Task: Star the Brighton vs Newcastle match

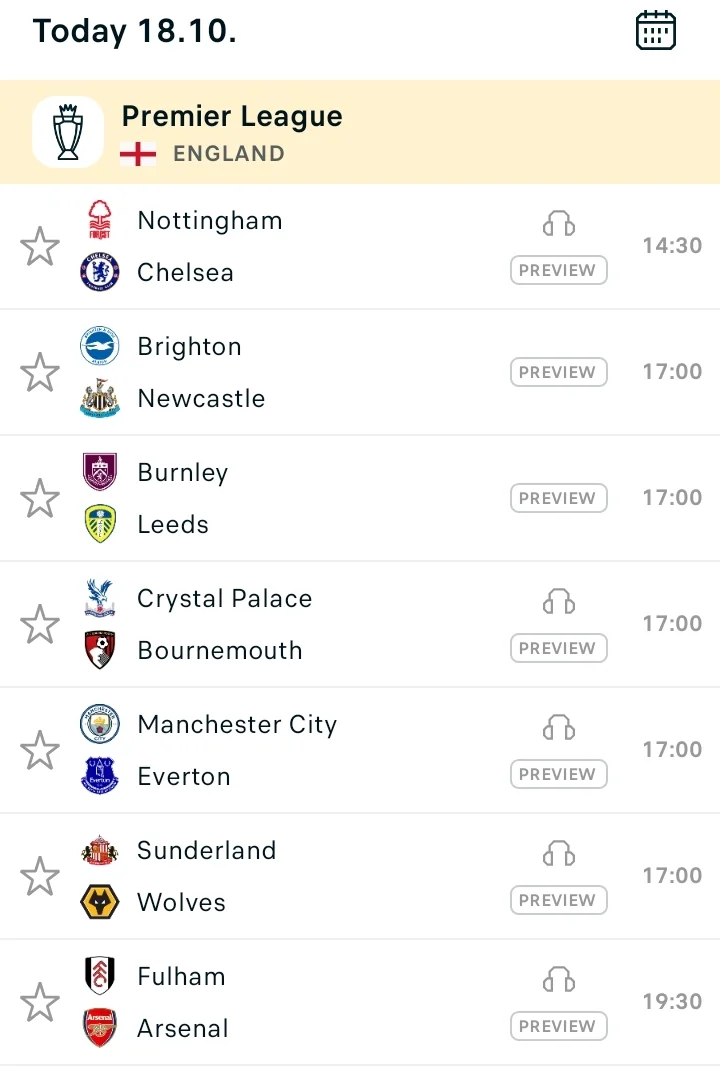Action: click(40, 372)
